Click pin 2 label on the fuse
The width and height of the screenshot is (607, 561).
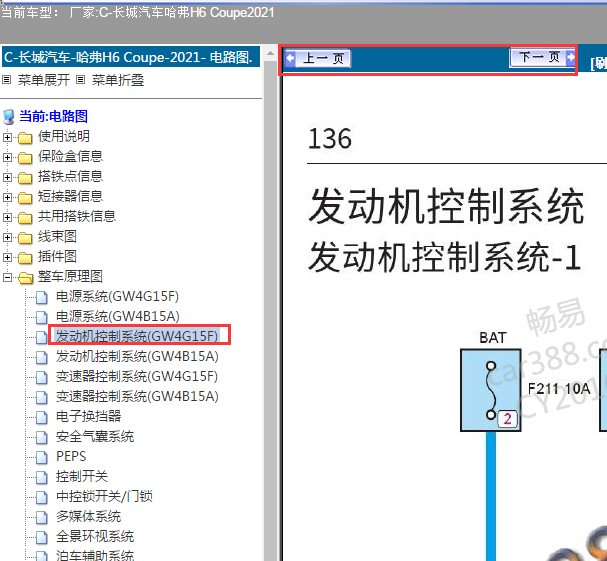coord(507,419)
